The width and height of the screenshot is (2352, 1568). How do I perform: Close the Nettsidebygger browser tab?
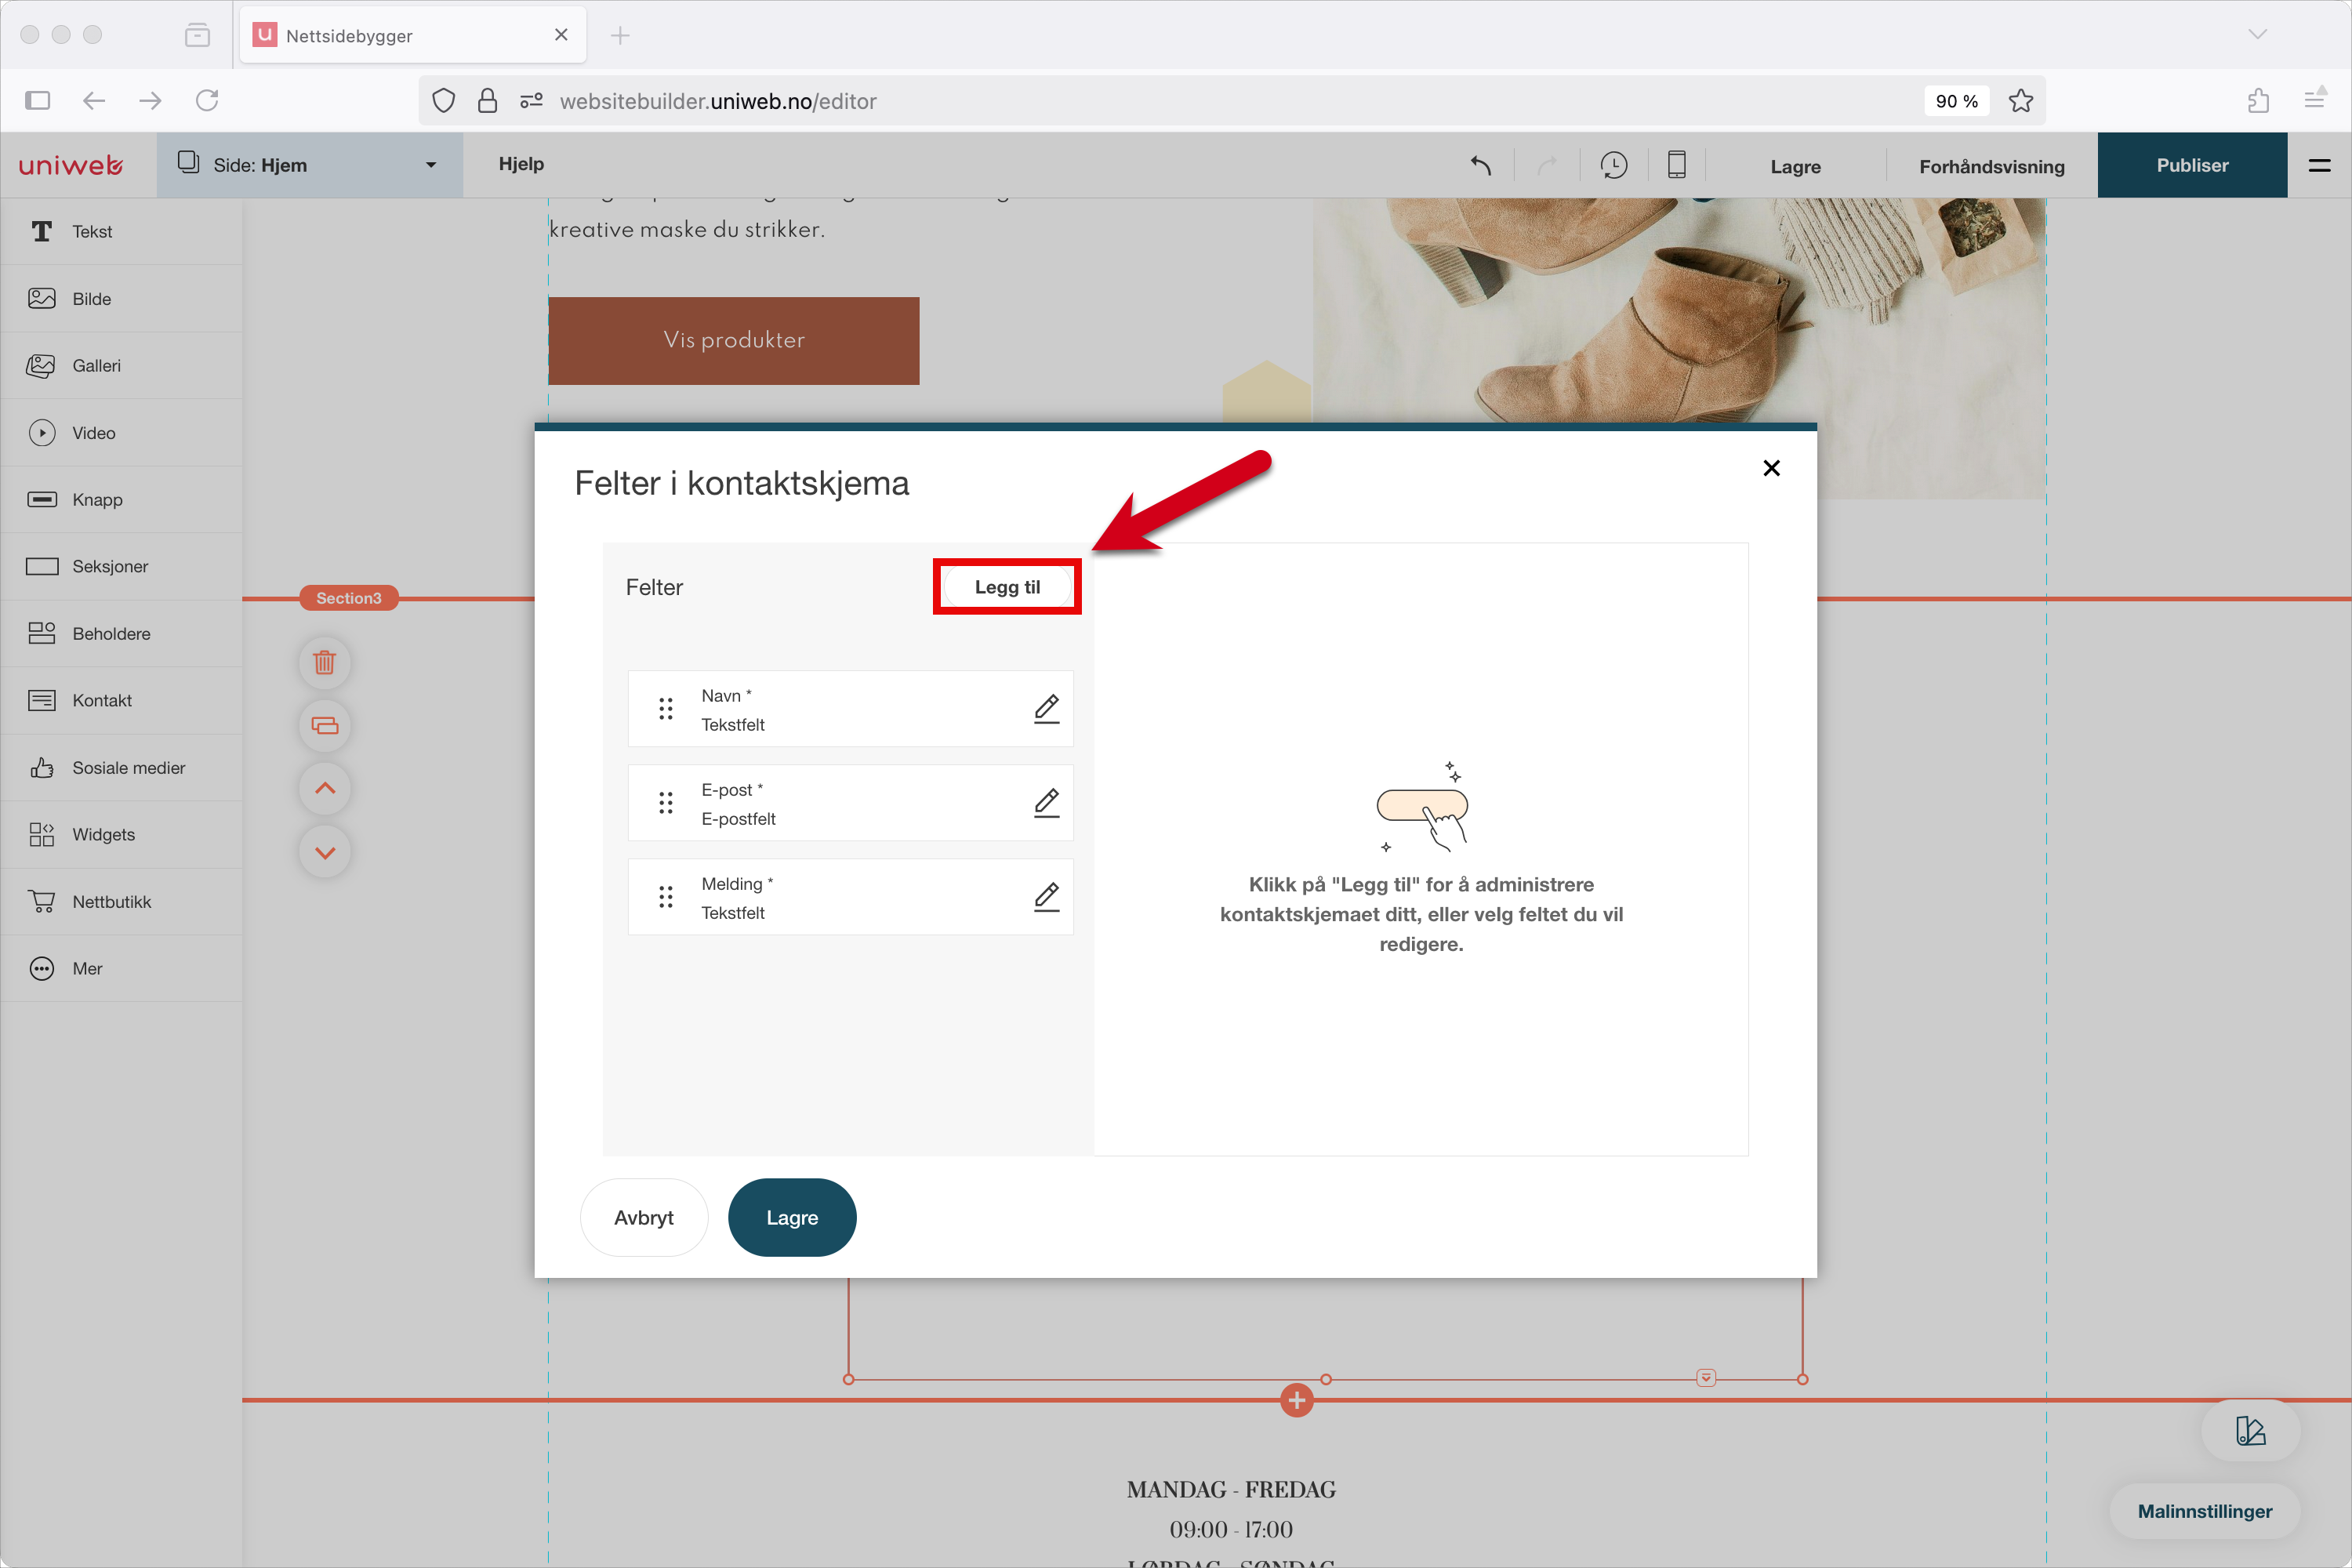pos(561,35)
